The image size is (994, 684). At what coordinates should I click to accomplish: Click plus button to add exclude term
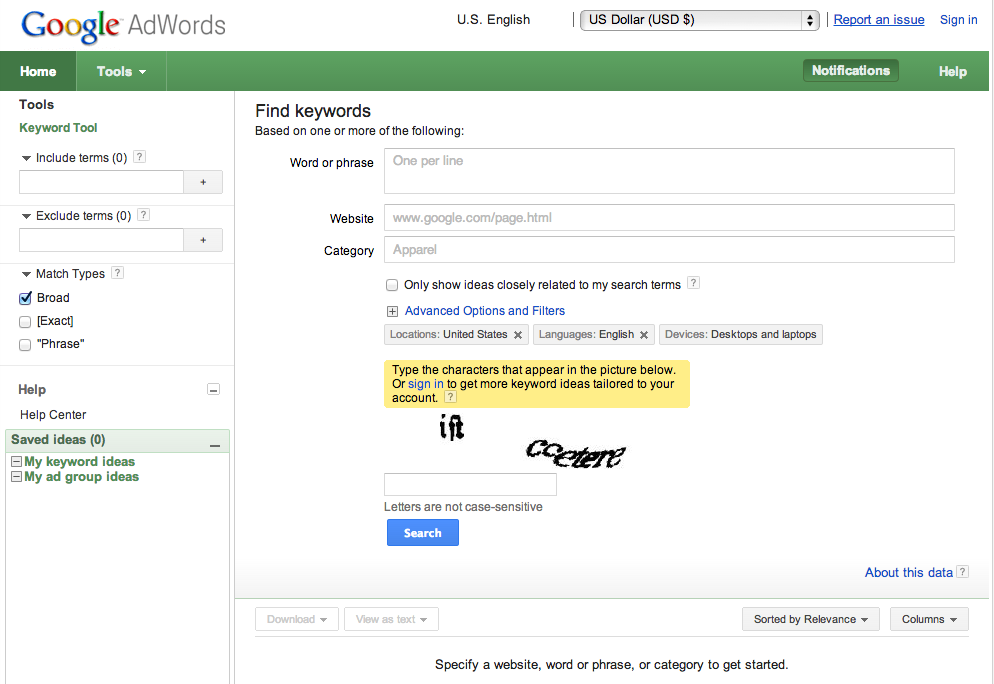(203, 240)
